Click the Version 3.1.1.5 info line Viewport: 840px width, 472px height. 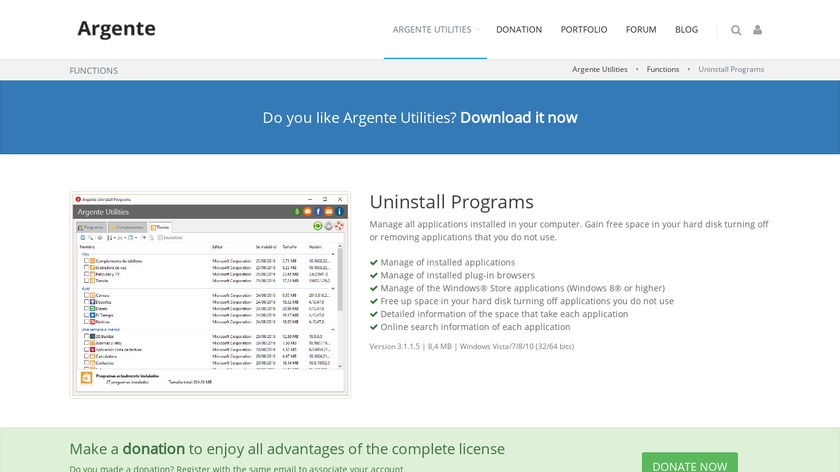[x=471, y=346]
